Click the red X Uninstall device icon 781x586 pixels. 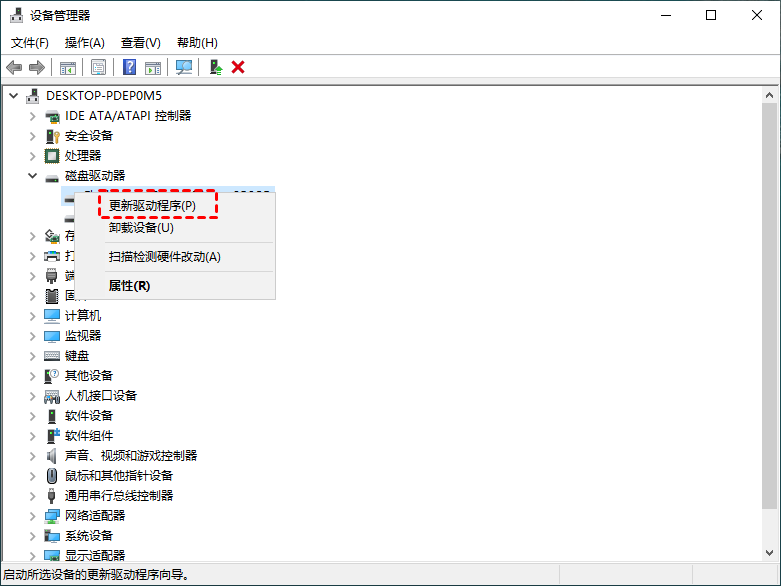(x=238, y=67)
